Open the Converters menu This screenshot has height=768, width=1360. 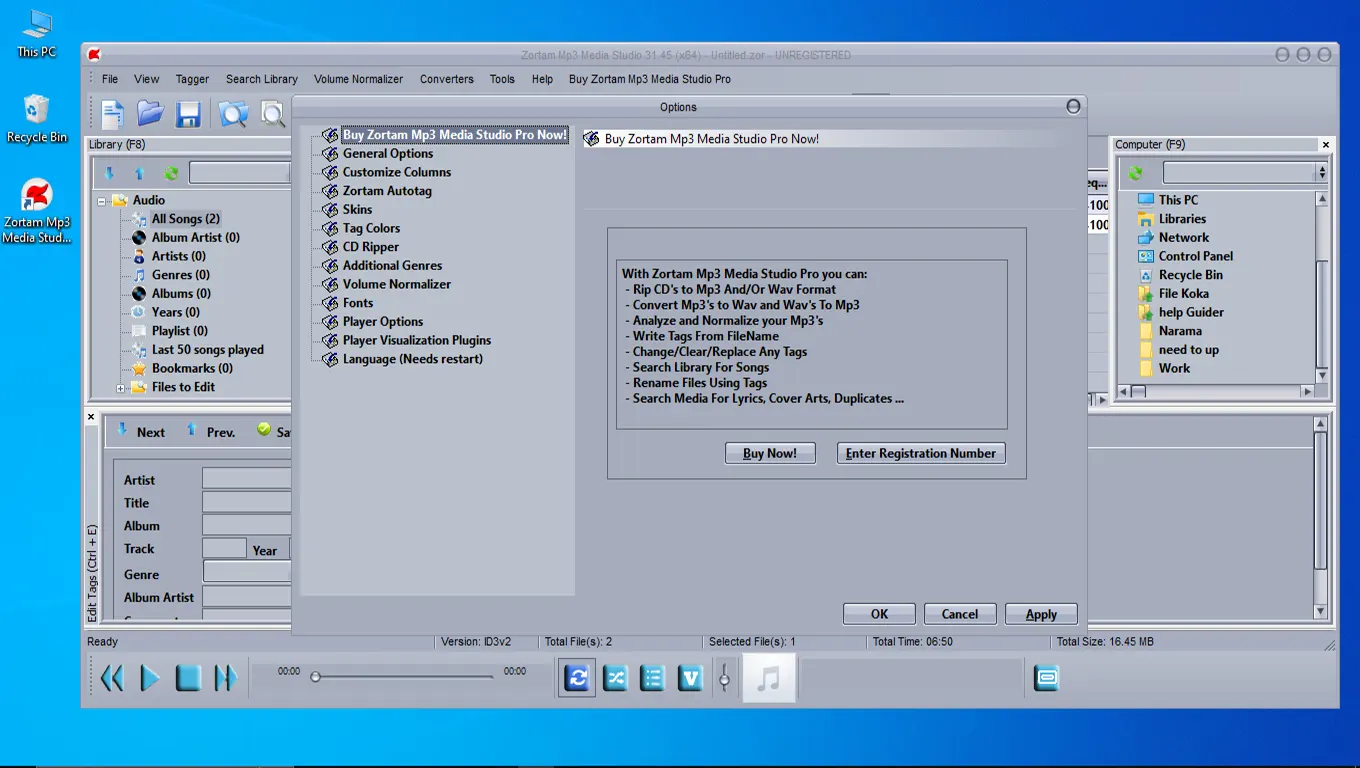(x=447, y=79)
